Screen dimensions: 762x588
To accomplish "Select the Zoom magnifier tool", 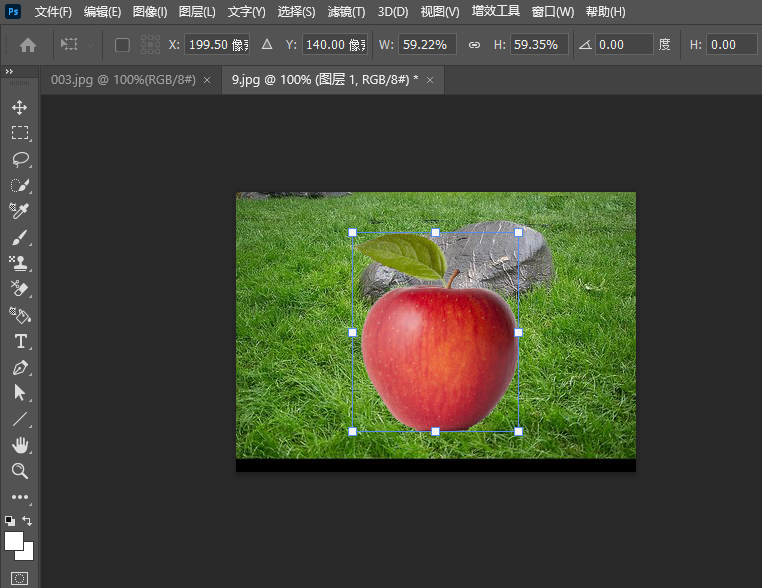I will 20,471.
